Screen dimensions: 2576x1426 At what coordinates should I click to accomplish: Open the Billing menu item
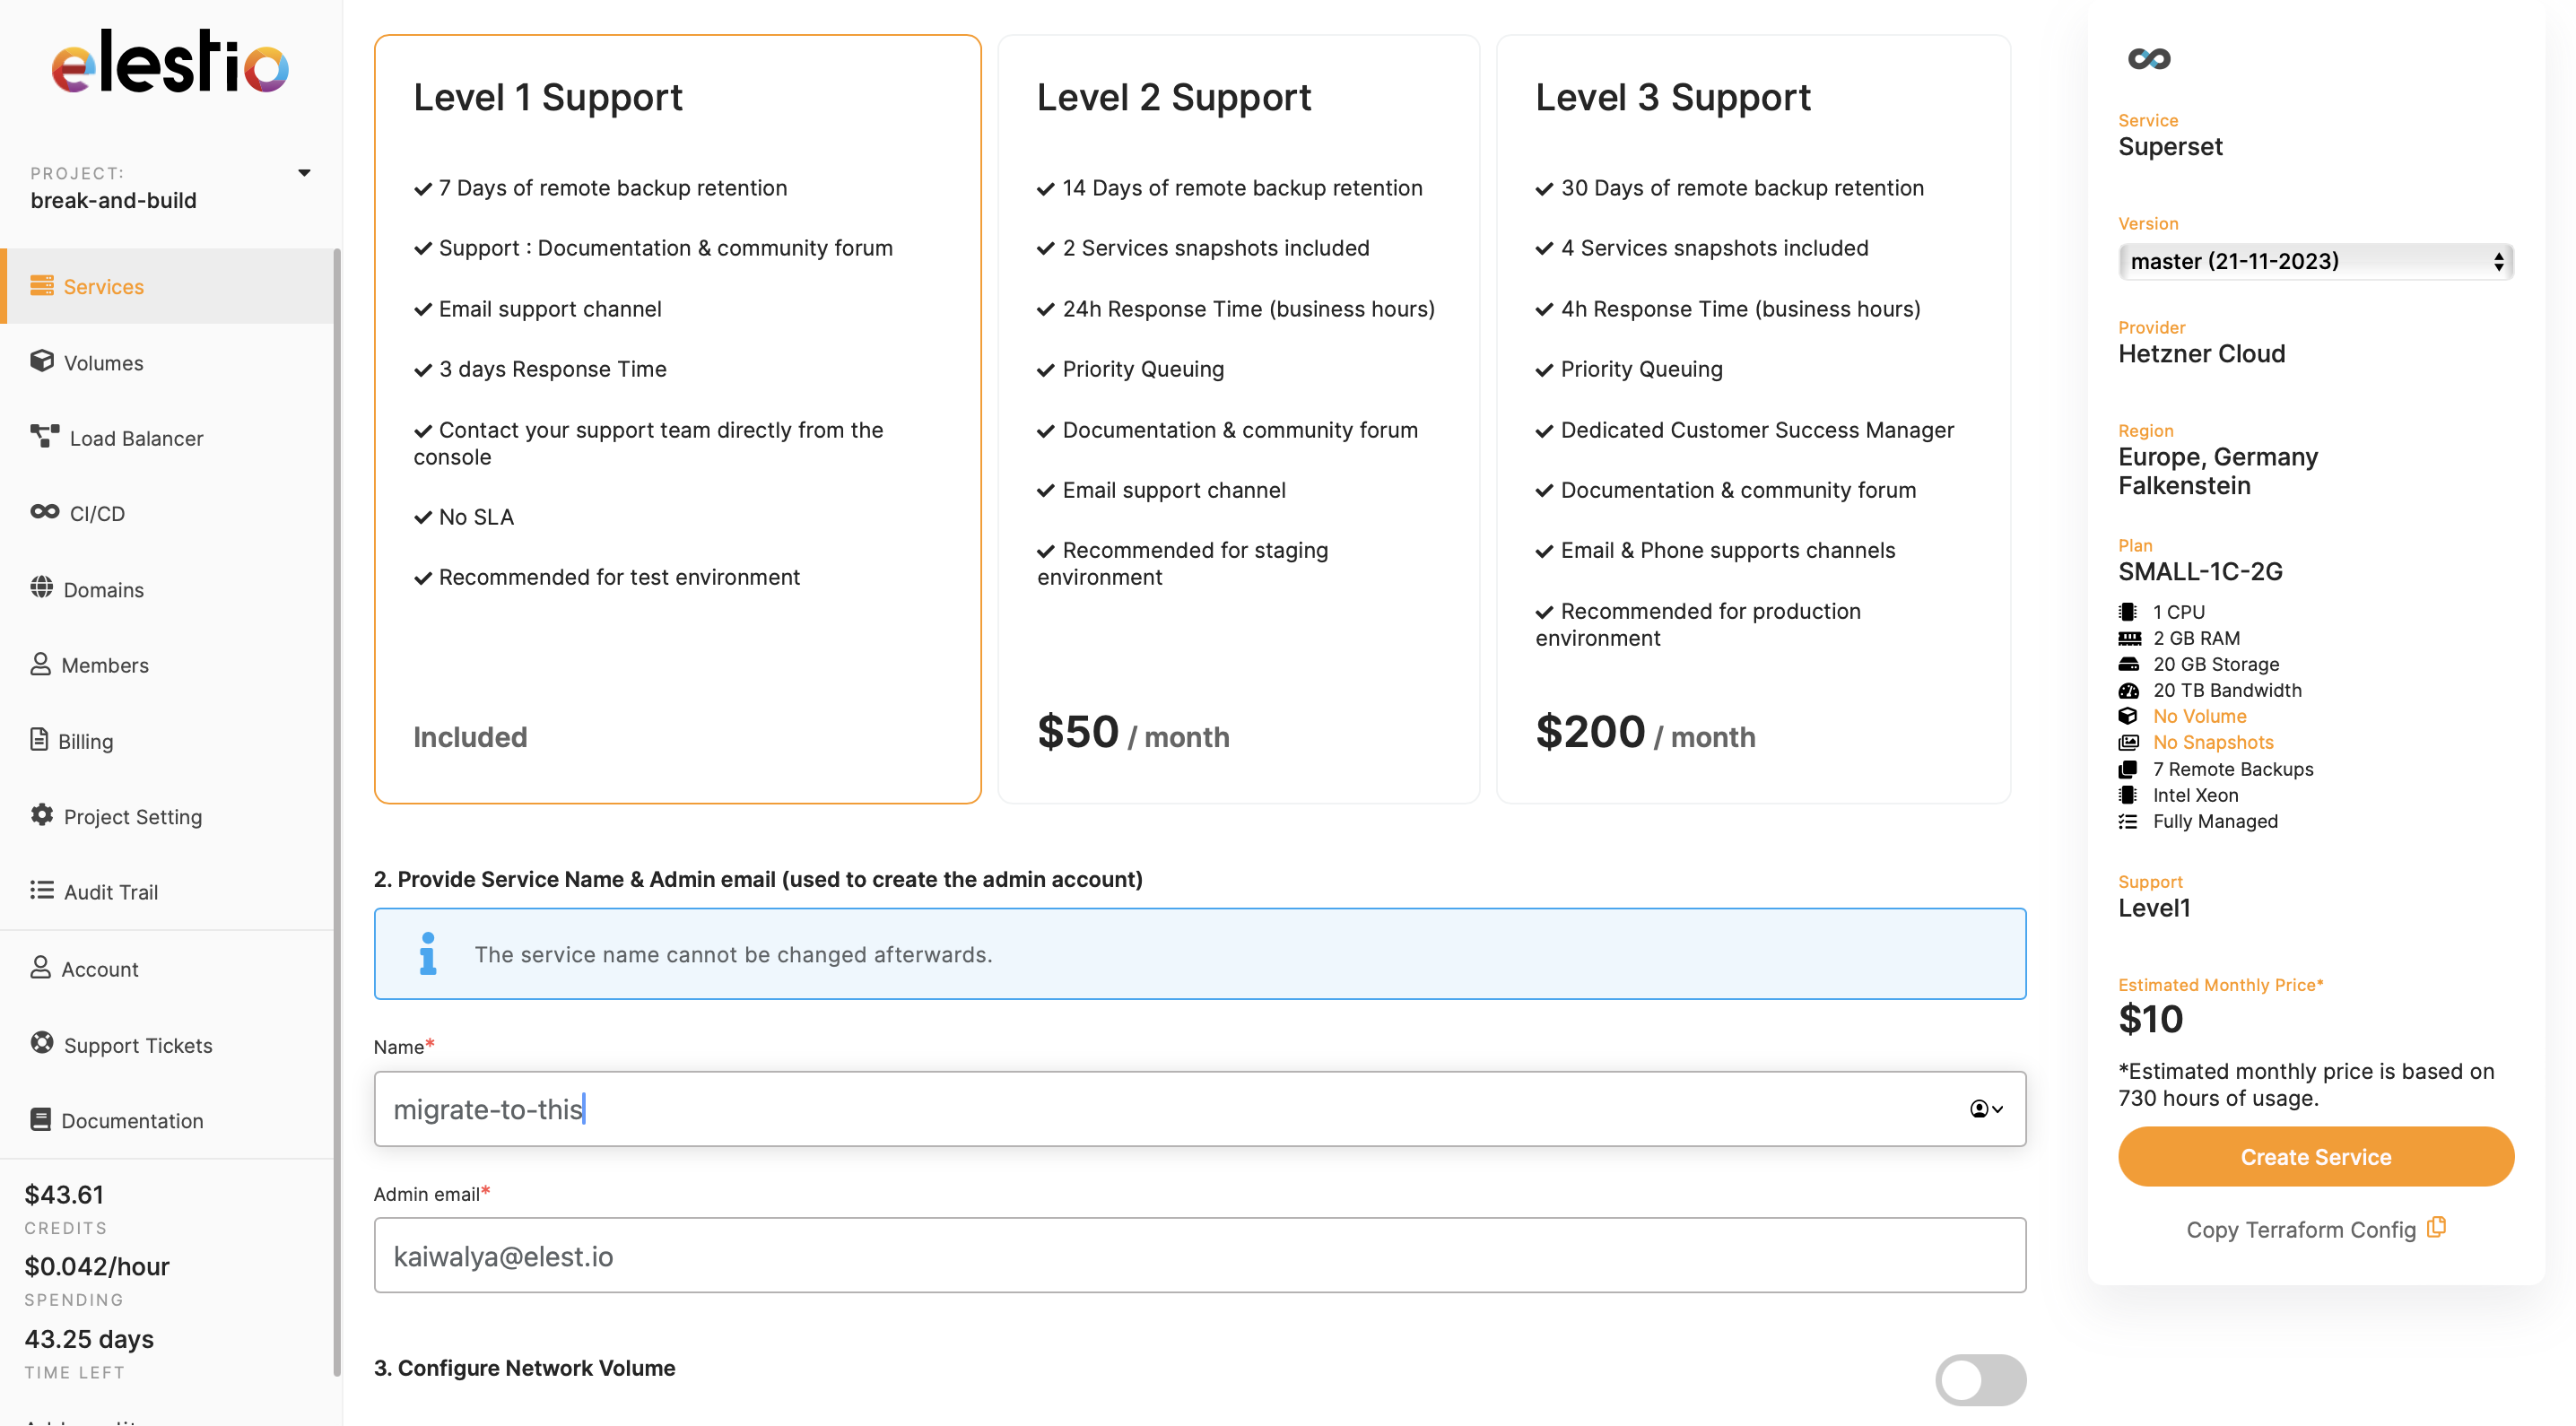coord(85,741)
